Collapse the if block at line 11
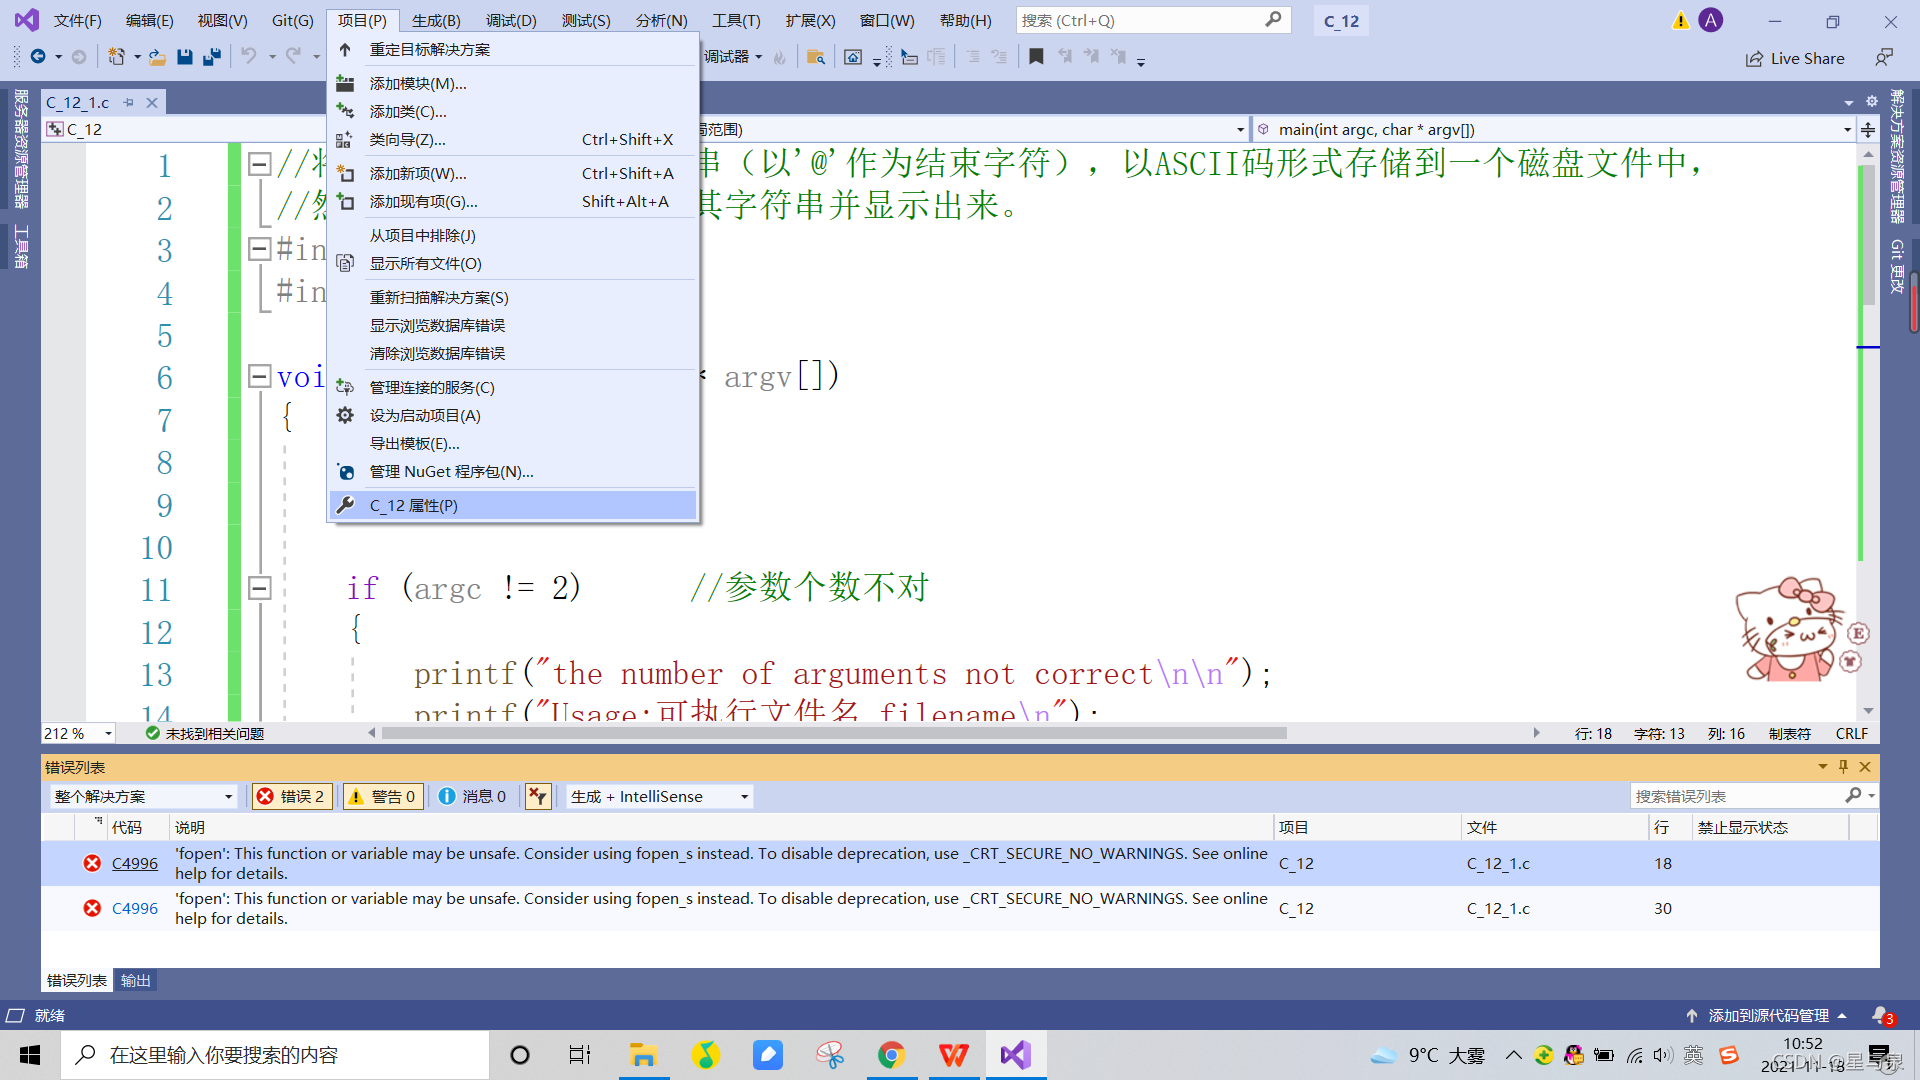Screen dimensions: 1920x1080 click(x=259, y=588)
